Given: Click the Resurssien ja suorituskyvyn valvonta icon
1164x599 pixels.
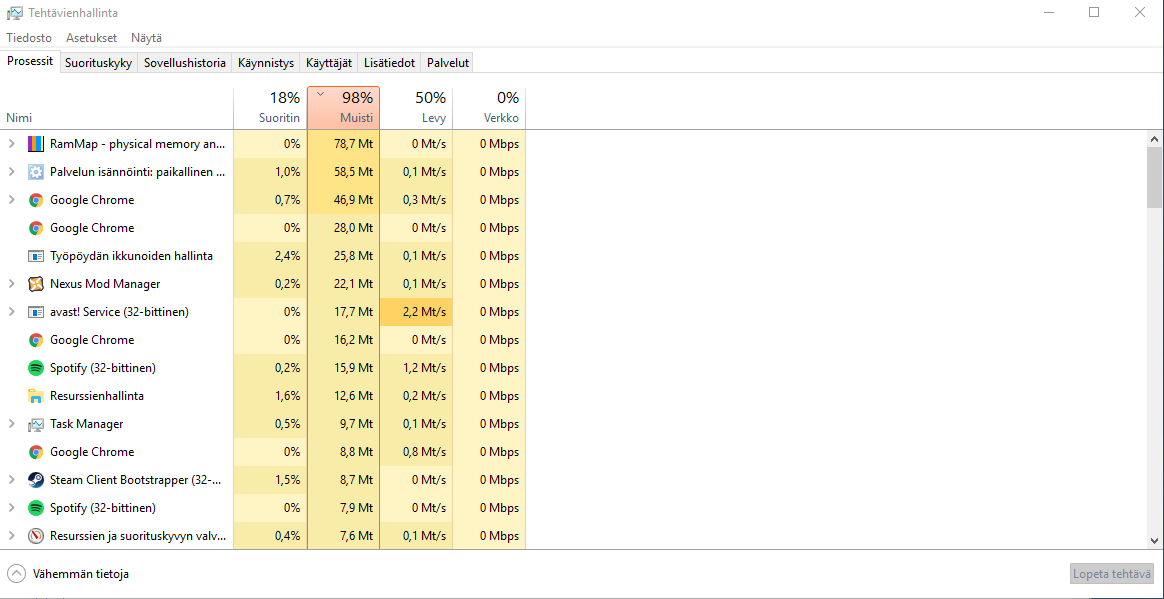Looking at the screenshot, I should (x=36, y=536).
